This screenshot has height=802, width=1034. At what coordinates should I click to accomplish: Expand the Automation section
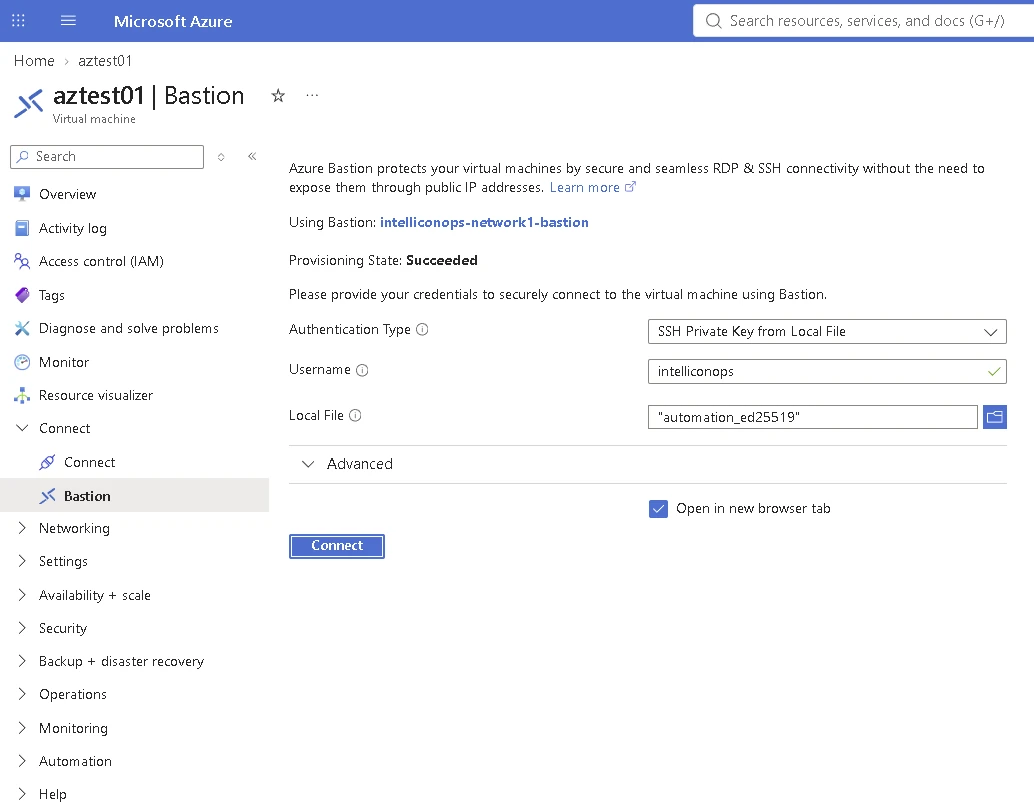22,760
